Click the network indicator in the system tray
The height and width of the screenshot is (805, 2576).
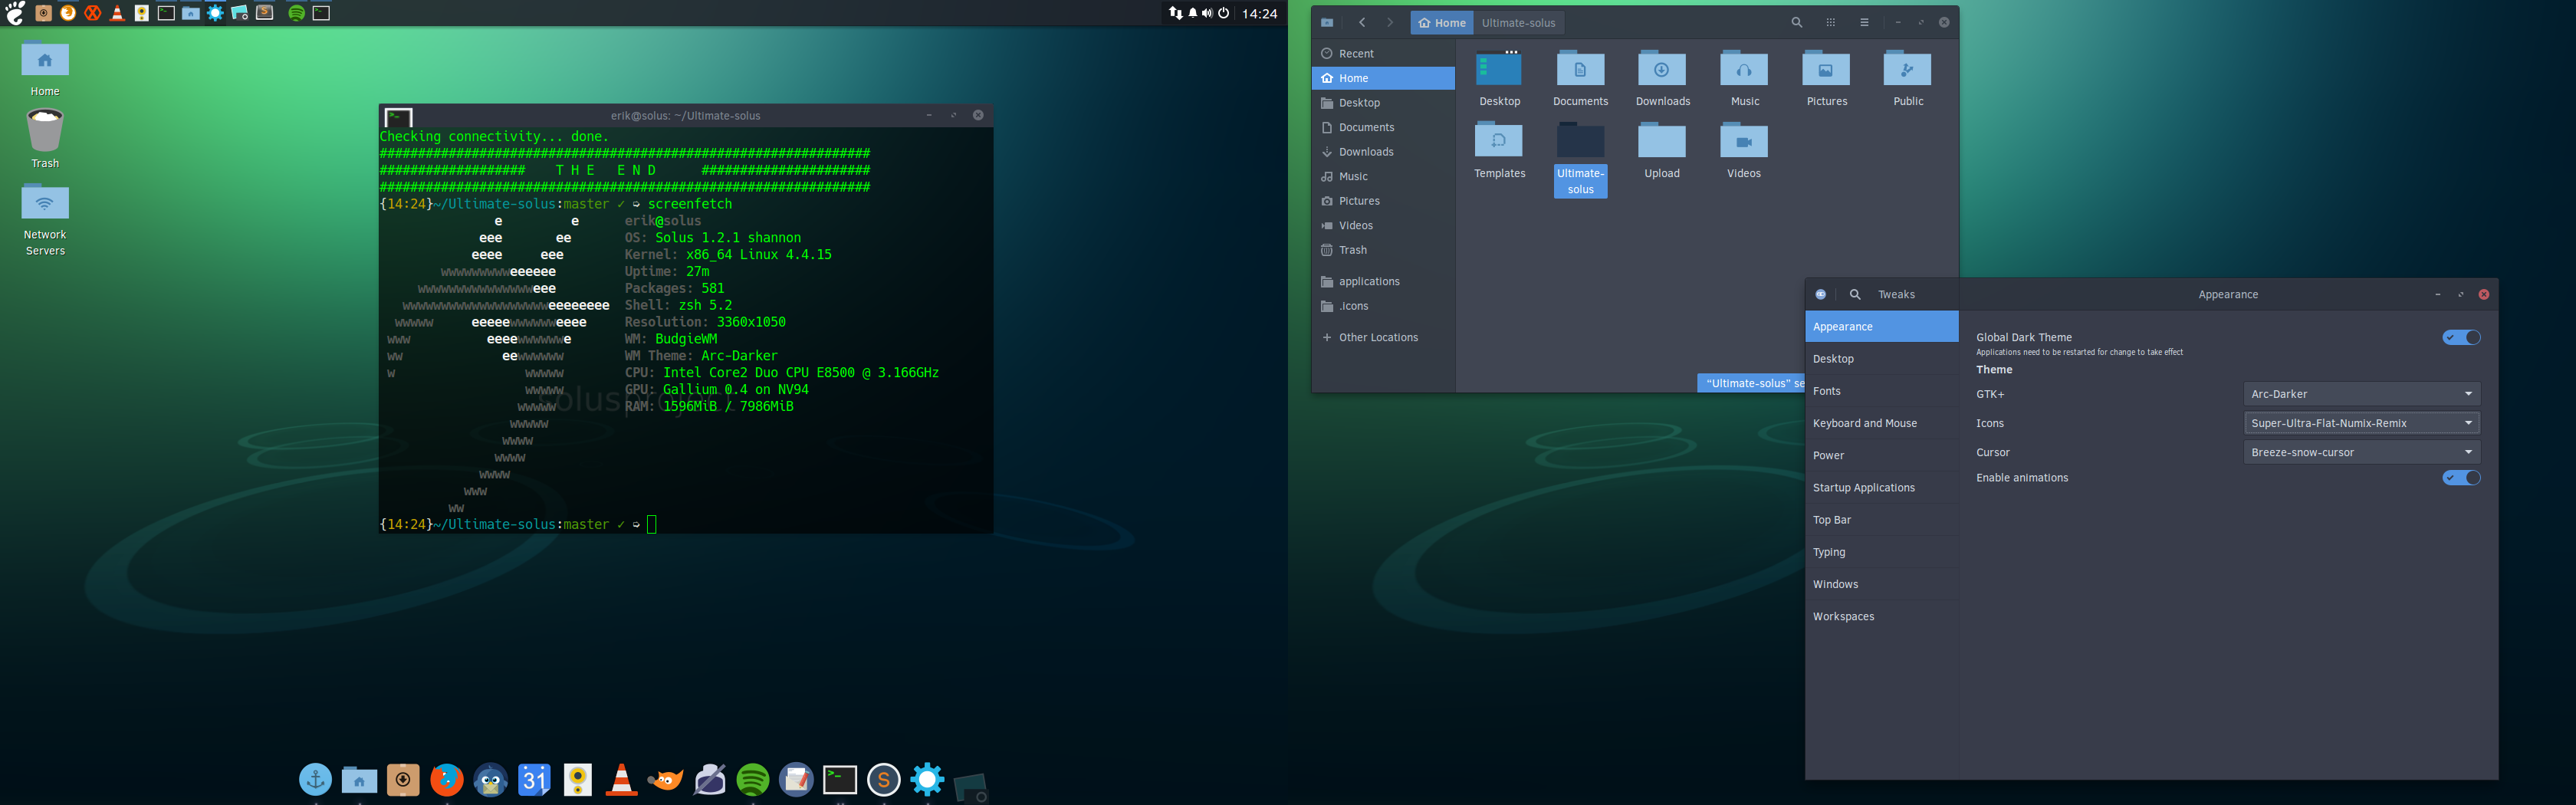pos(1176,13)
